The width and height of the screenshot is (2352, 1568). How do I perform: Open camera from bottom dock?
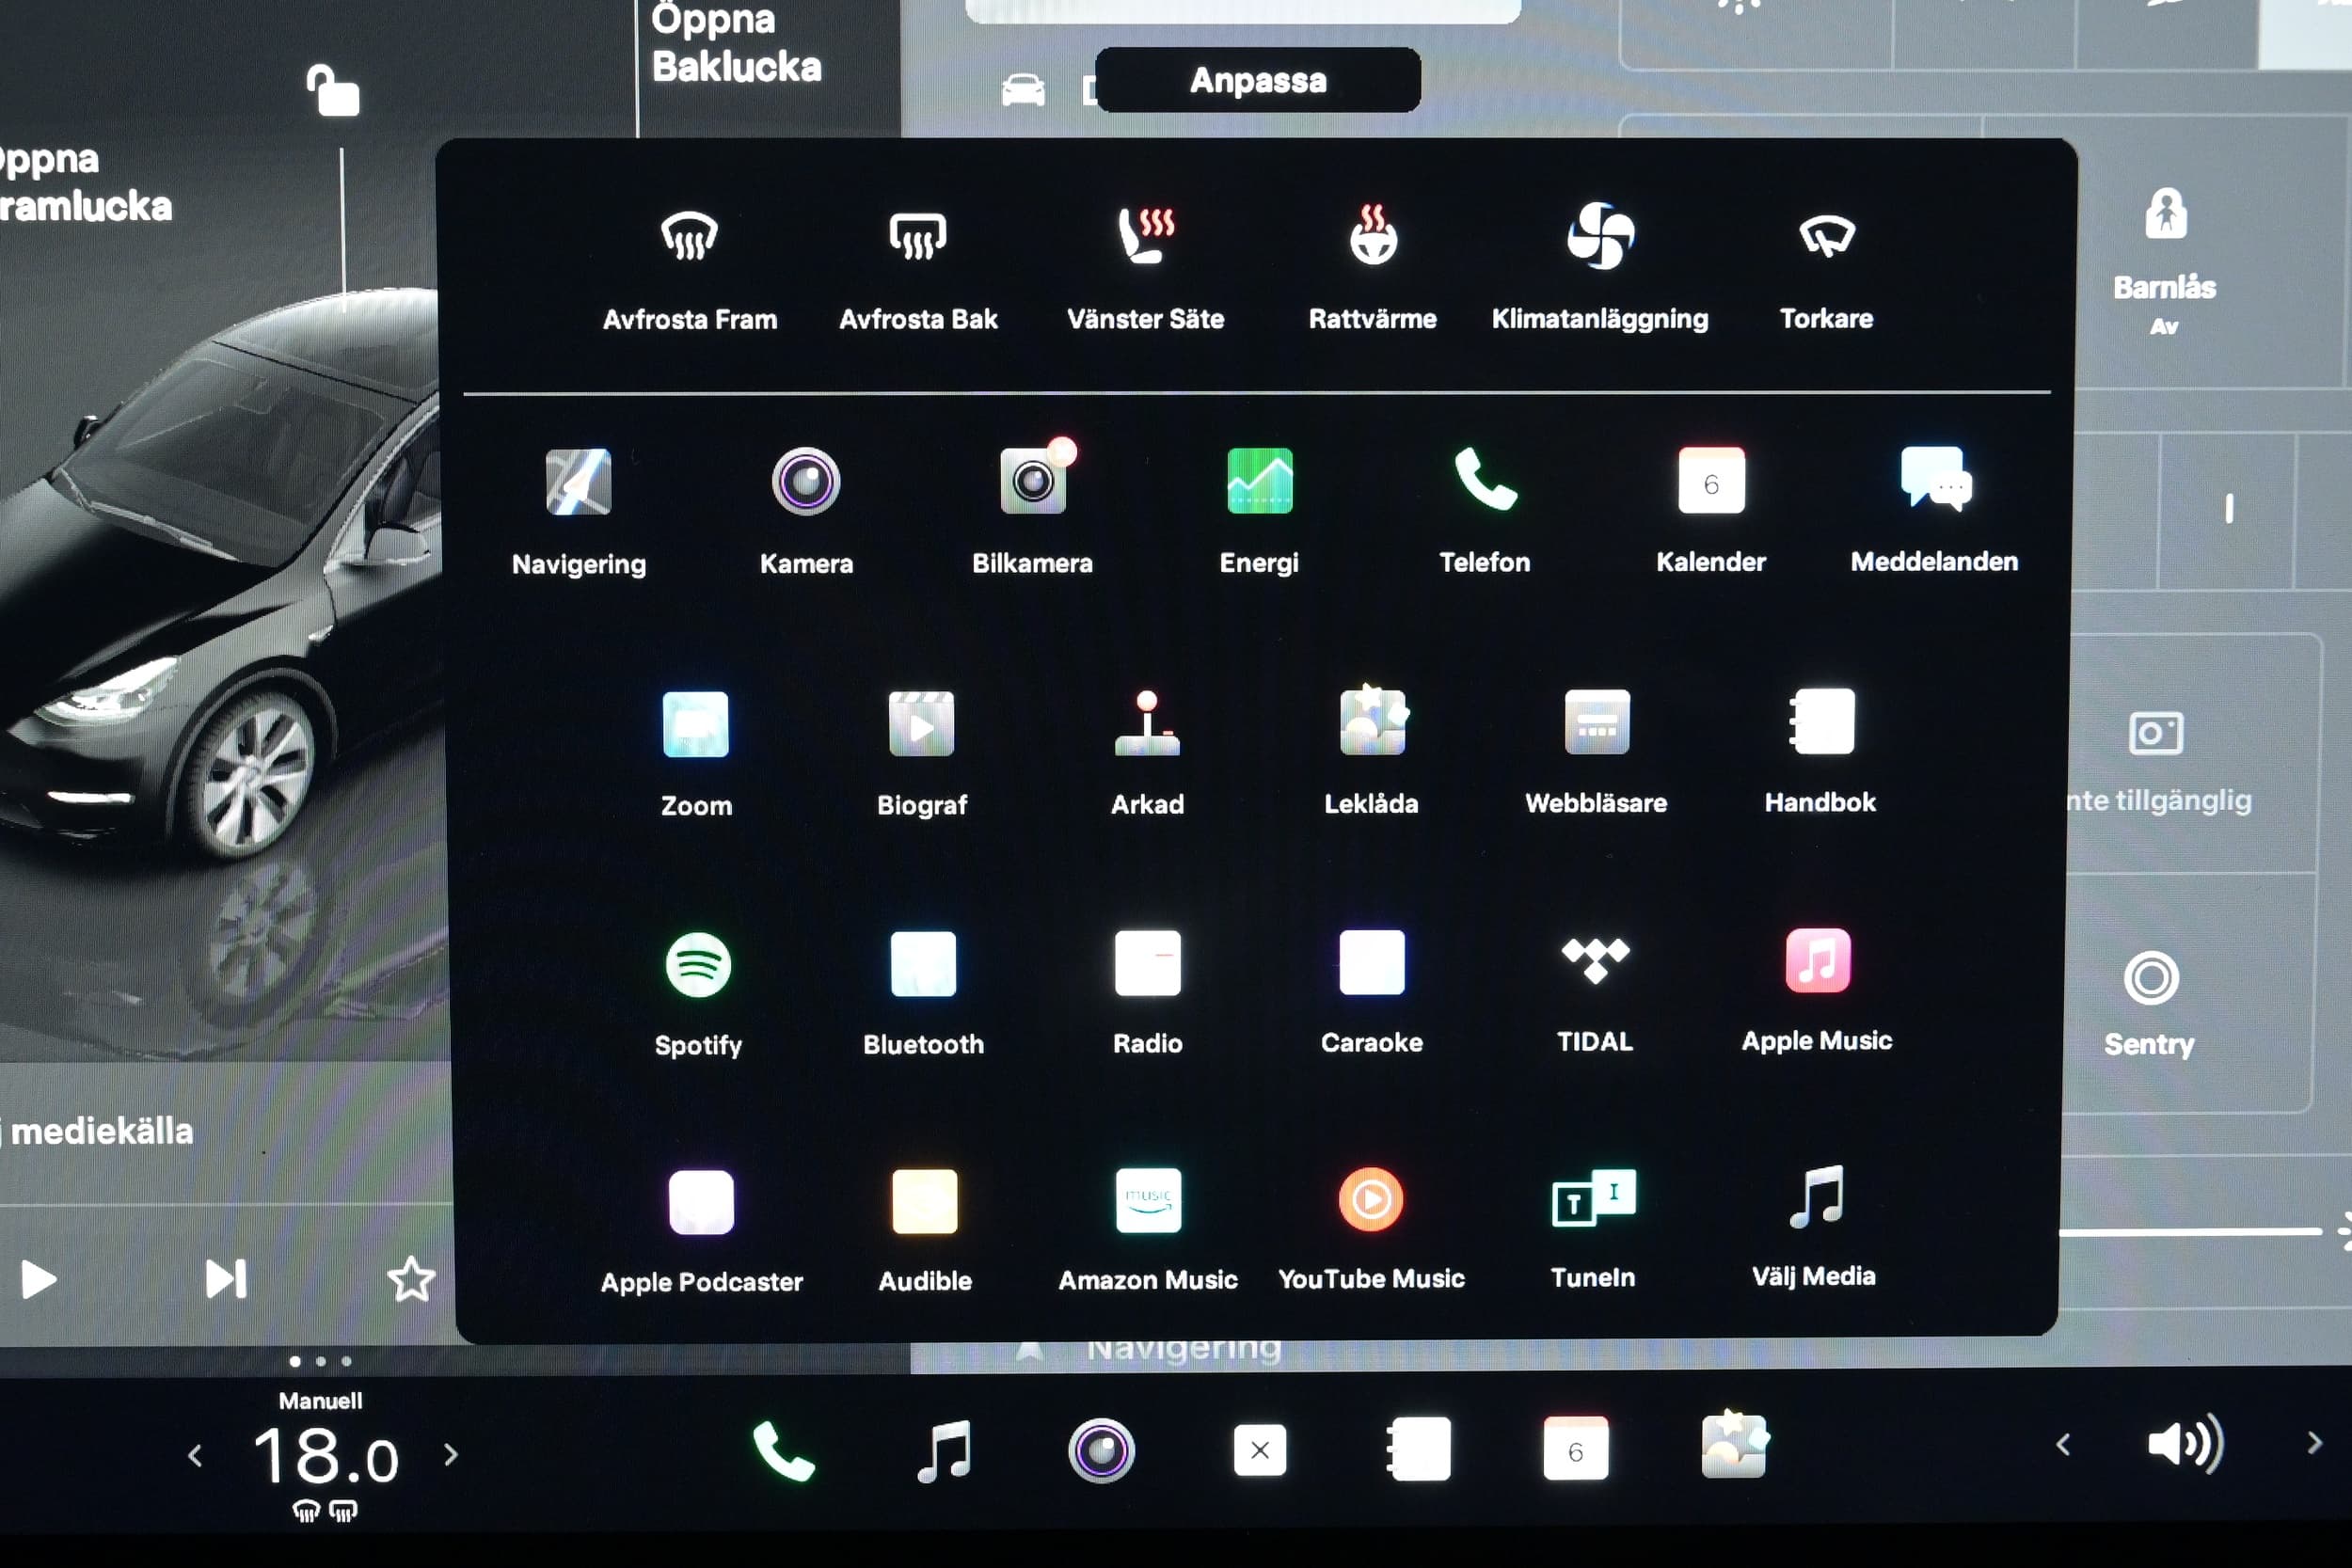(x=1101, y=1450)
